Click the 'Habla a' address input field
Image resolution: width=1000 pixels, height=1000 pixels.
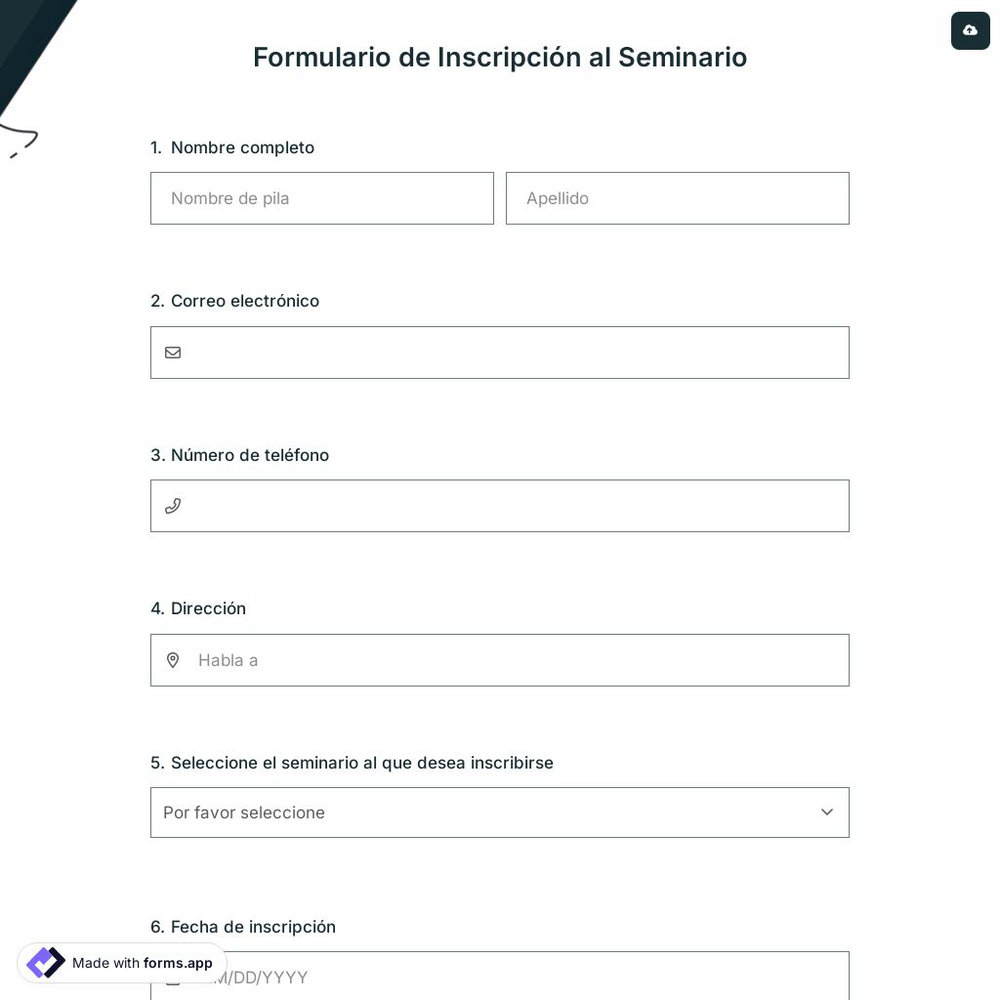(x=500, y=660)
